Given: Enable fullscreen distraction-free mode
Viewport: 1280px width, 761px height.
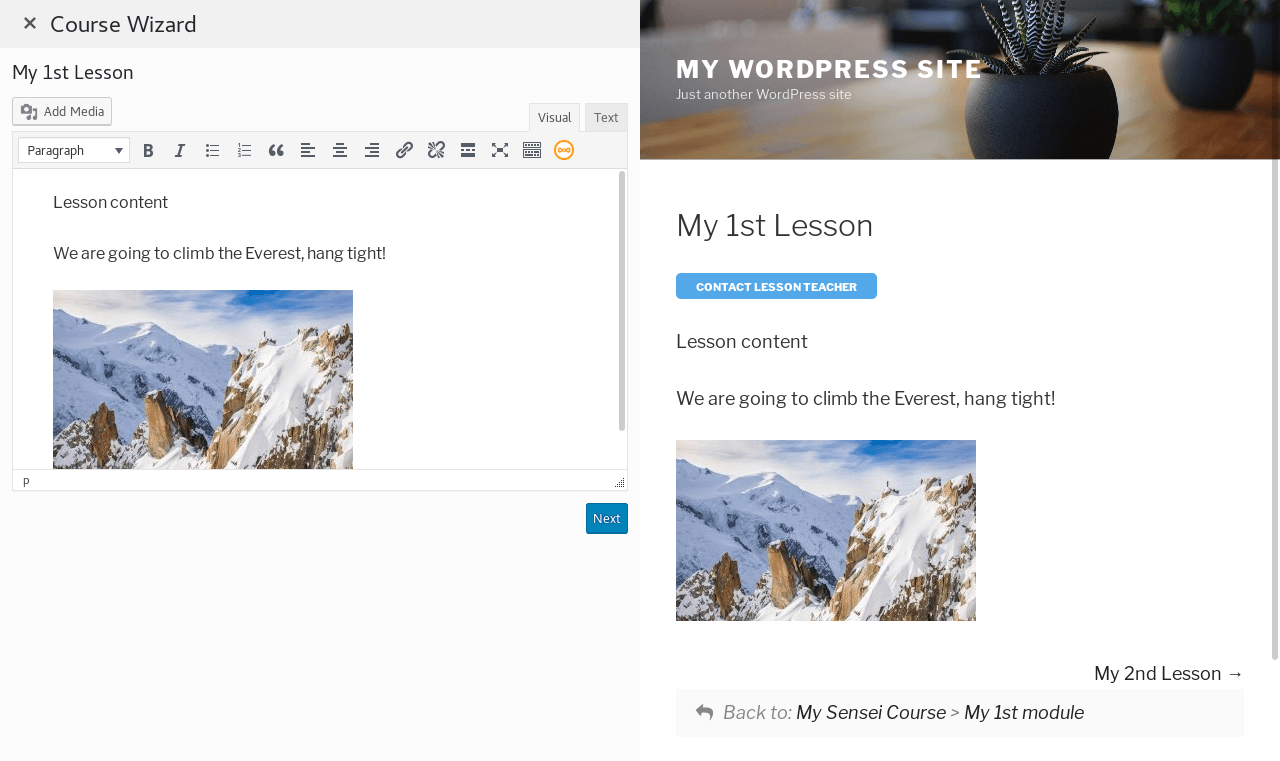Looking at the screenshot, I should pos(500,151).
